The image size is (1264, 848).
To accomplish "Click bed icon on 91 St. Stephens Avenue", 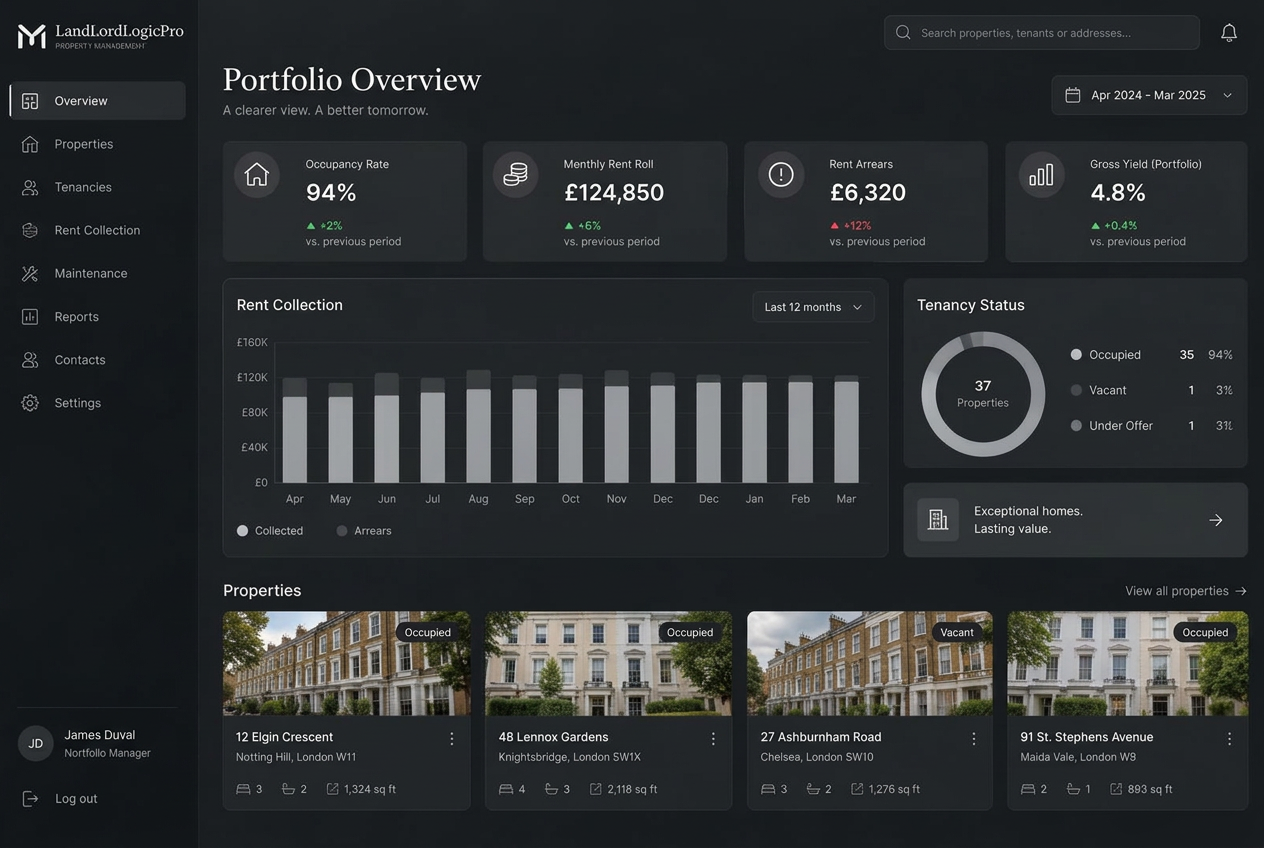I will [1028, 789].
